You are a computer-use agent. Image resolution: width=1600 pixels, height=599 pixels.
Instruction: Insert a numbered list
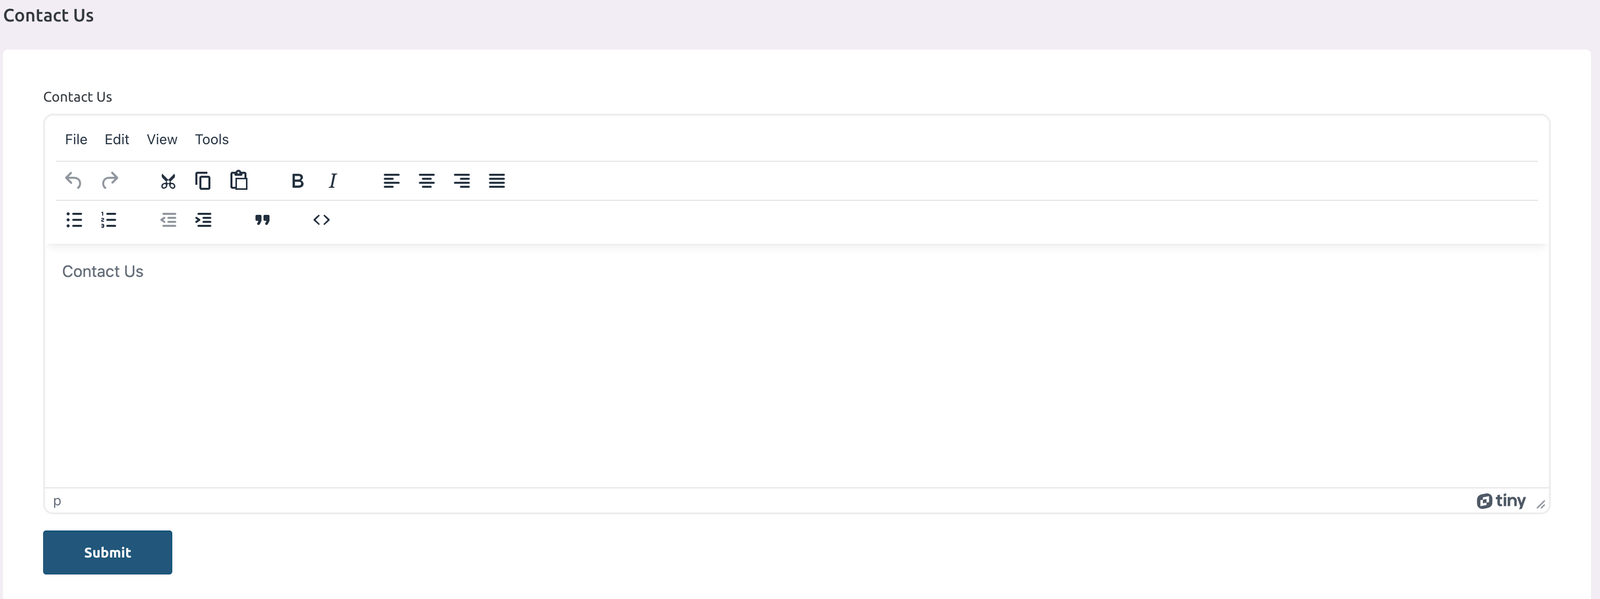(x=109, y=220)
